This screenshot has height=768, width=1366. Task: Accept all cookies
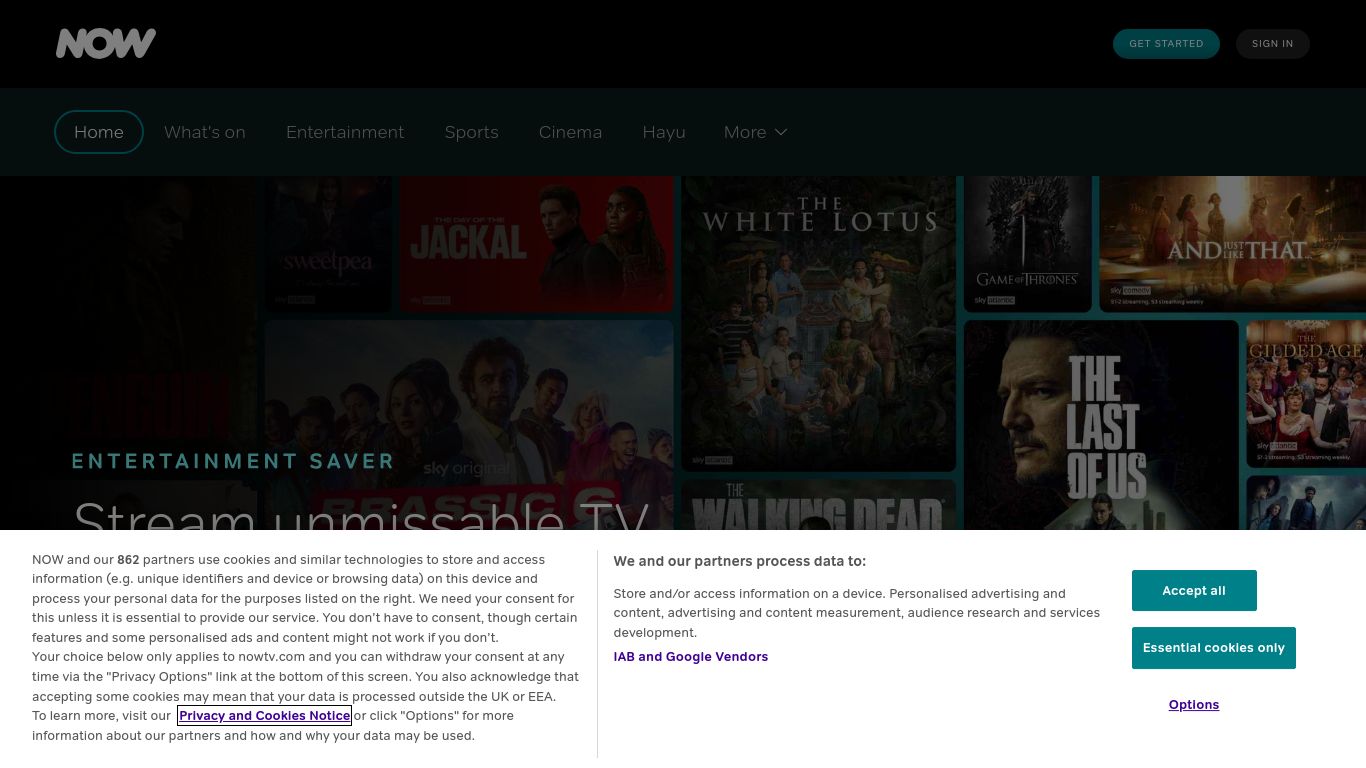tap(1194, 591)
